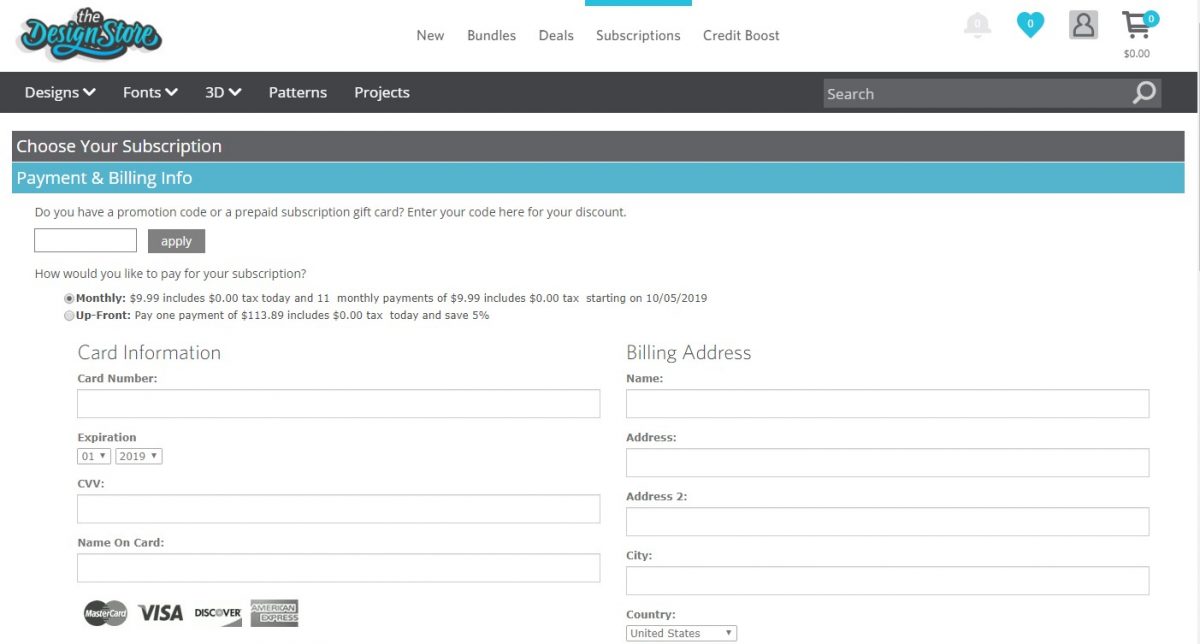Expand the Designs dropdown menu
The height and width of the screenshot is (644, 1200).
click(60, 92)
